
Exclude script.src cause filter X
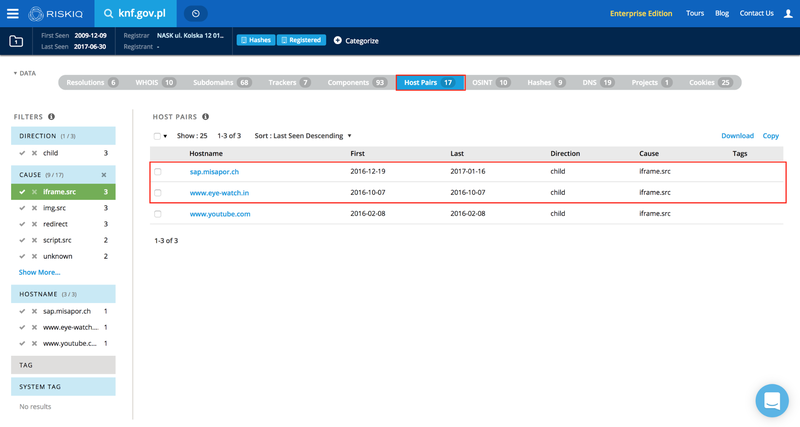(x=34, y=240)
